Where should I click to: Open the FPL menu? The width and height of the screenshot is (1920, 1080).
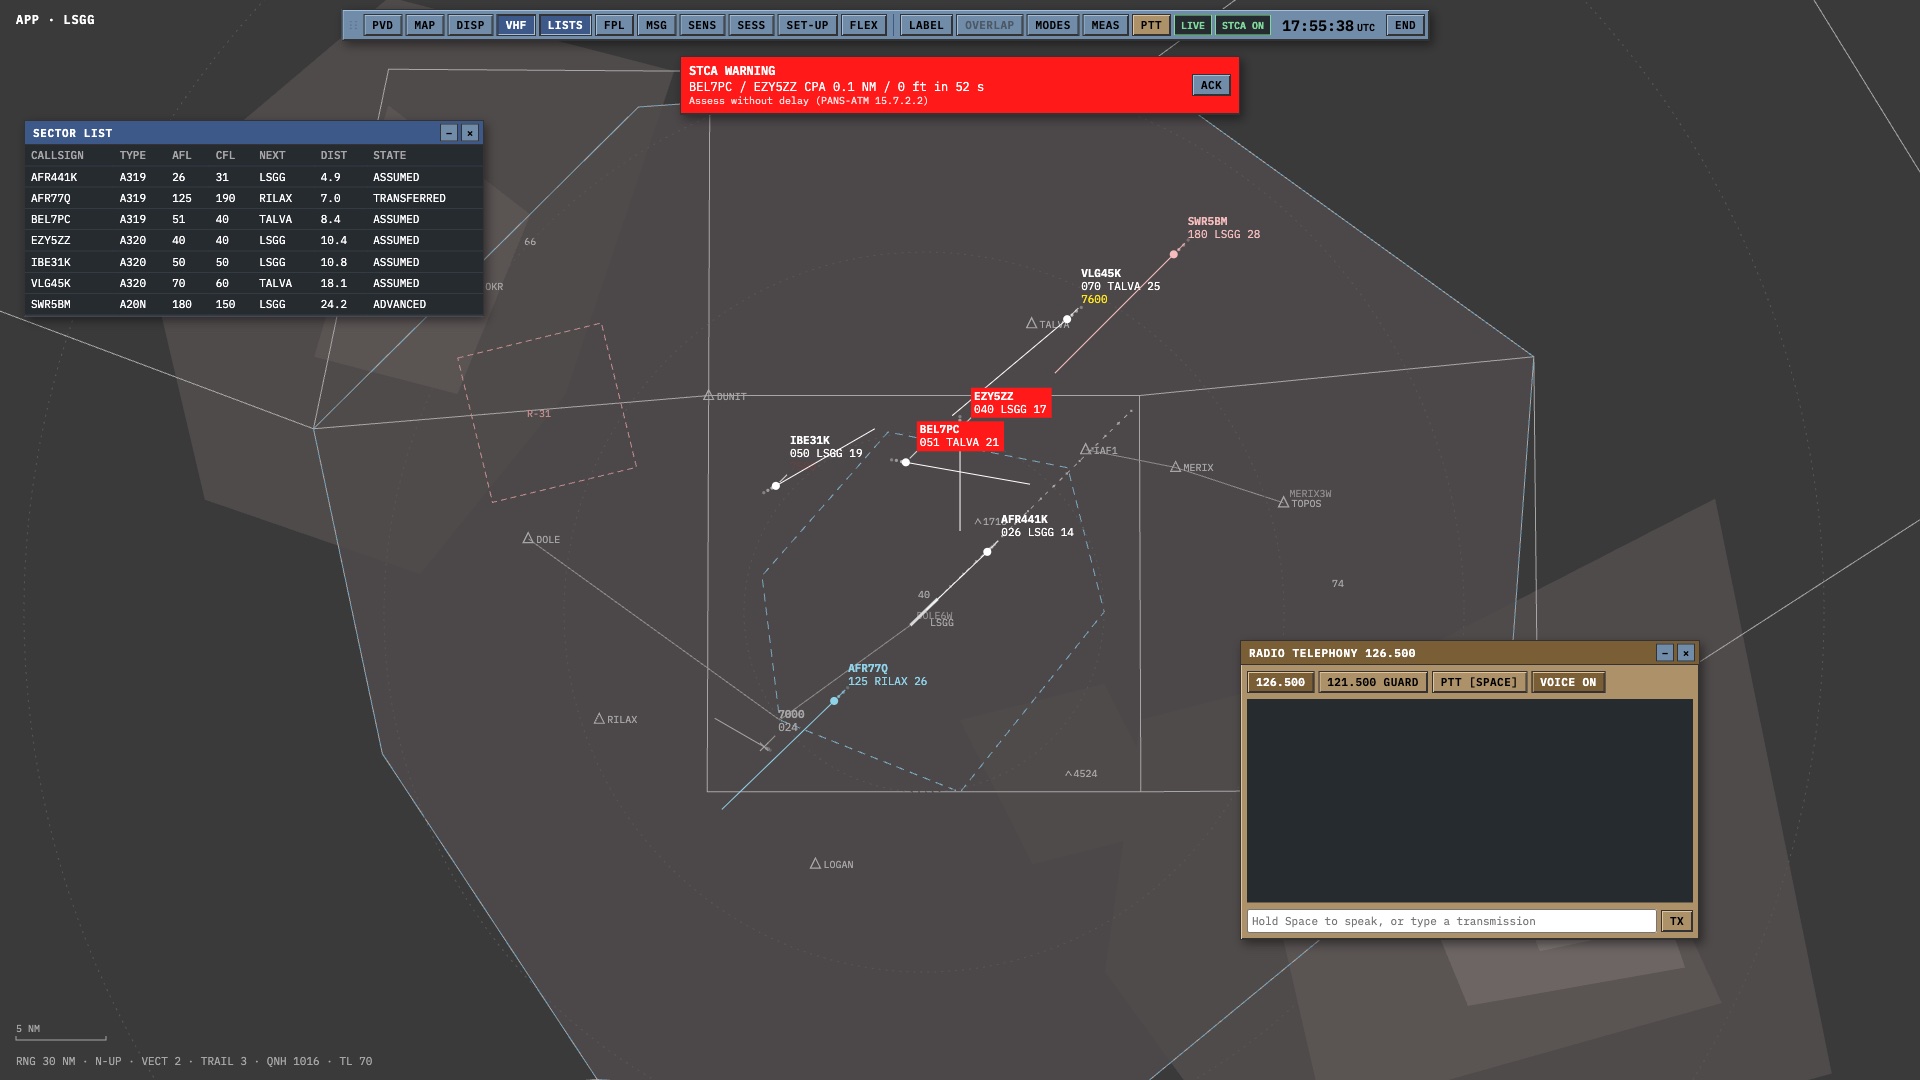pyautogui.click(x=614, y=25)
